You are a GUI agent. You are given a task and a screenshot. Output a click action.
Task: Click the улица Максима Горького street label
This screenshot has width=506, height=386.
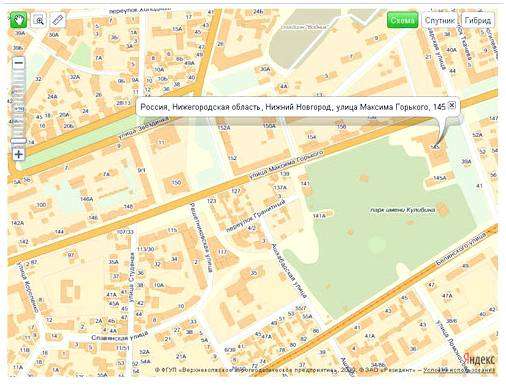tap(287, 166)
